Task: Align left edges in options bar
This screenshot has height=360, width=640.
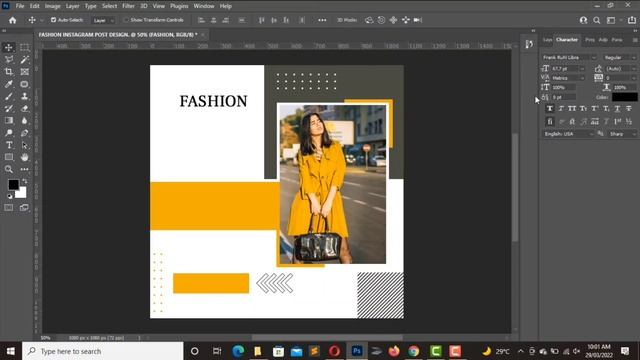Action: (201, 20)
